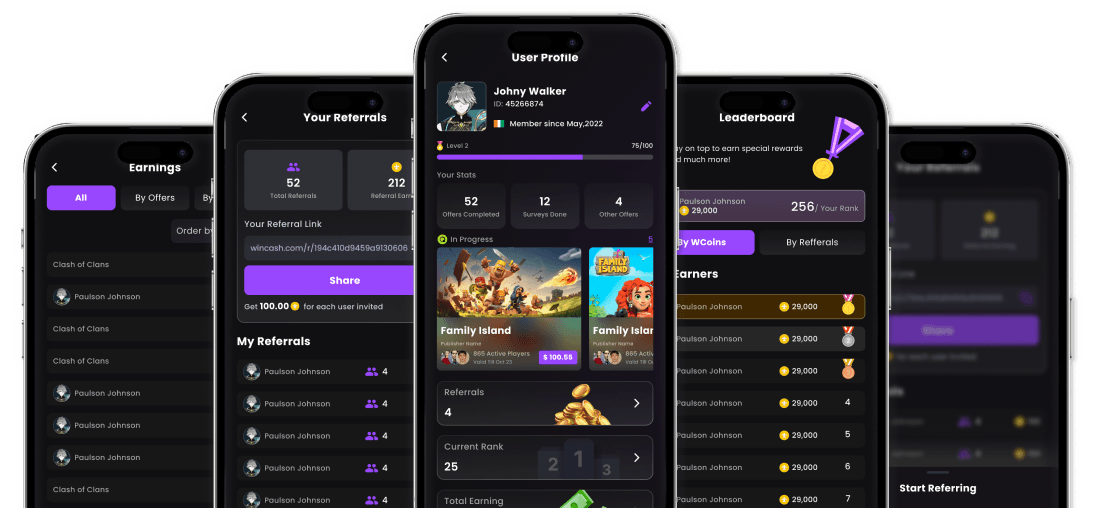This screenshot has height=508, width=1093.
Task: Select the By WCoins tab
Action: click(714, 243)
